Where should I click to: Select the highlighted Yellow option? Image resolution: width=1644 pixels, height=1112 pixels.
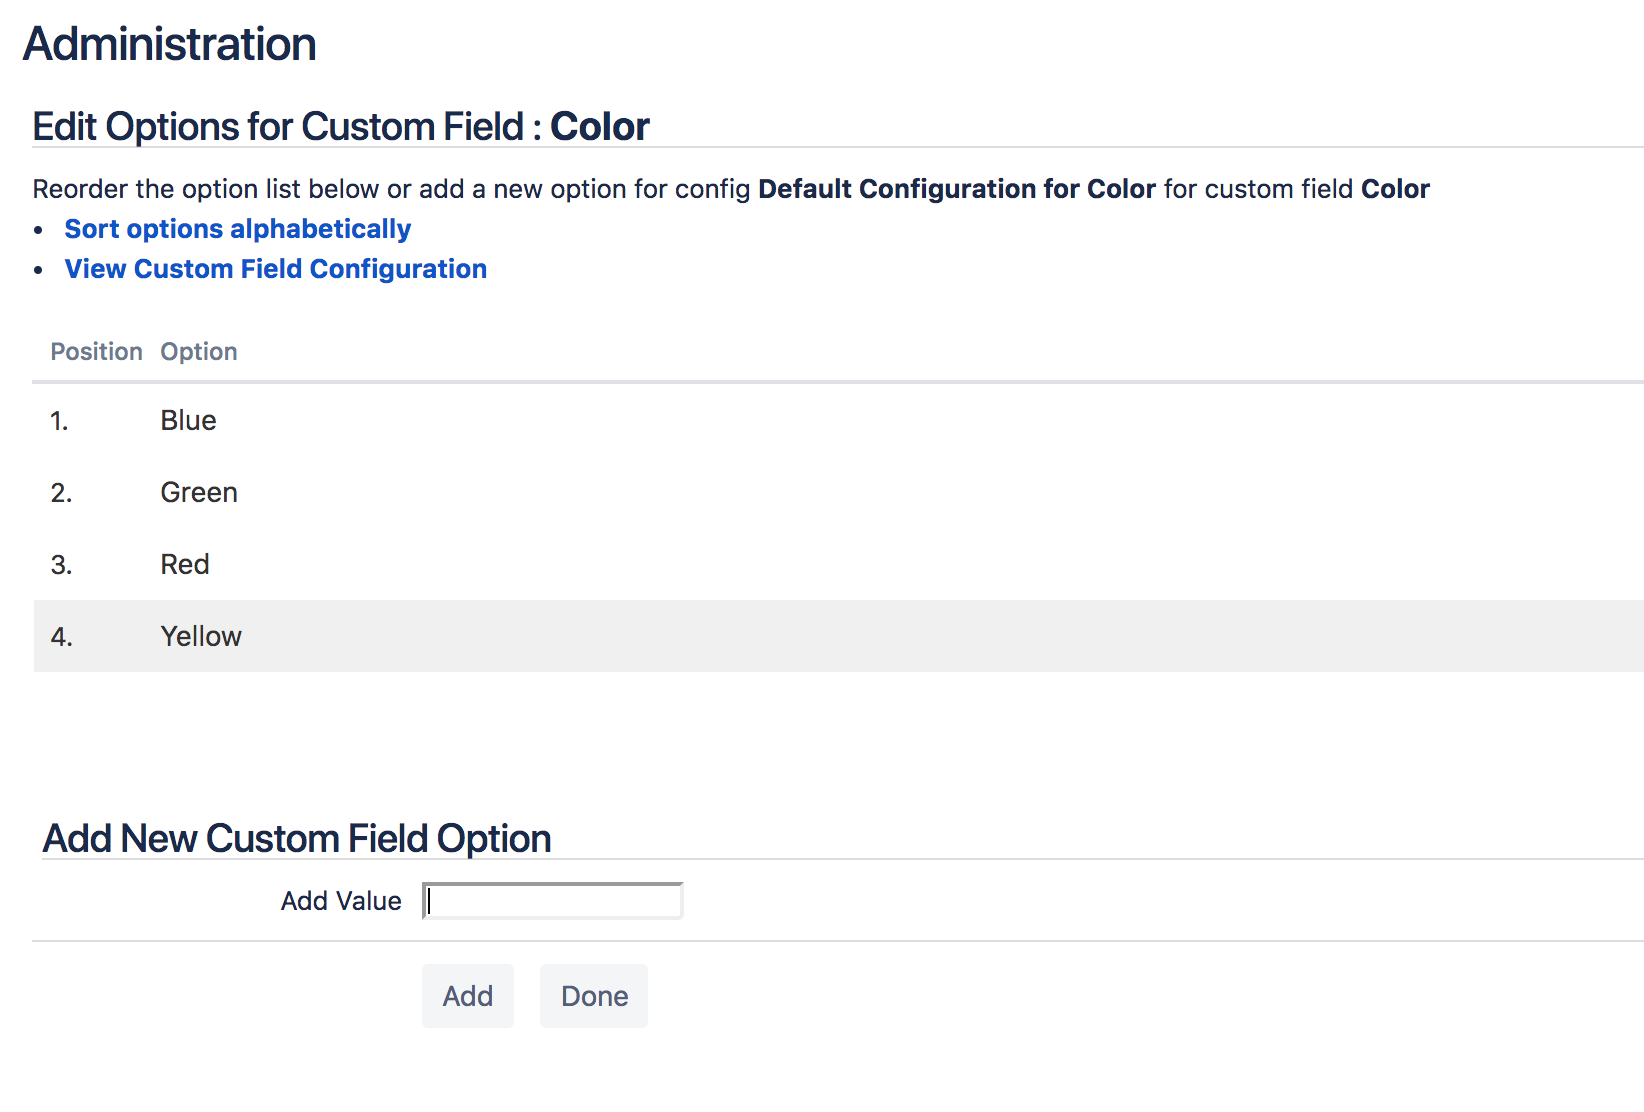pyautogui.click(x=201, y=637)
